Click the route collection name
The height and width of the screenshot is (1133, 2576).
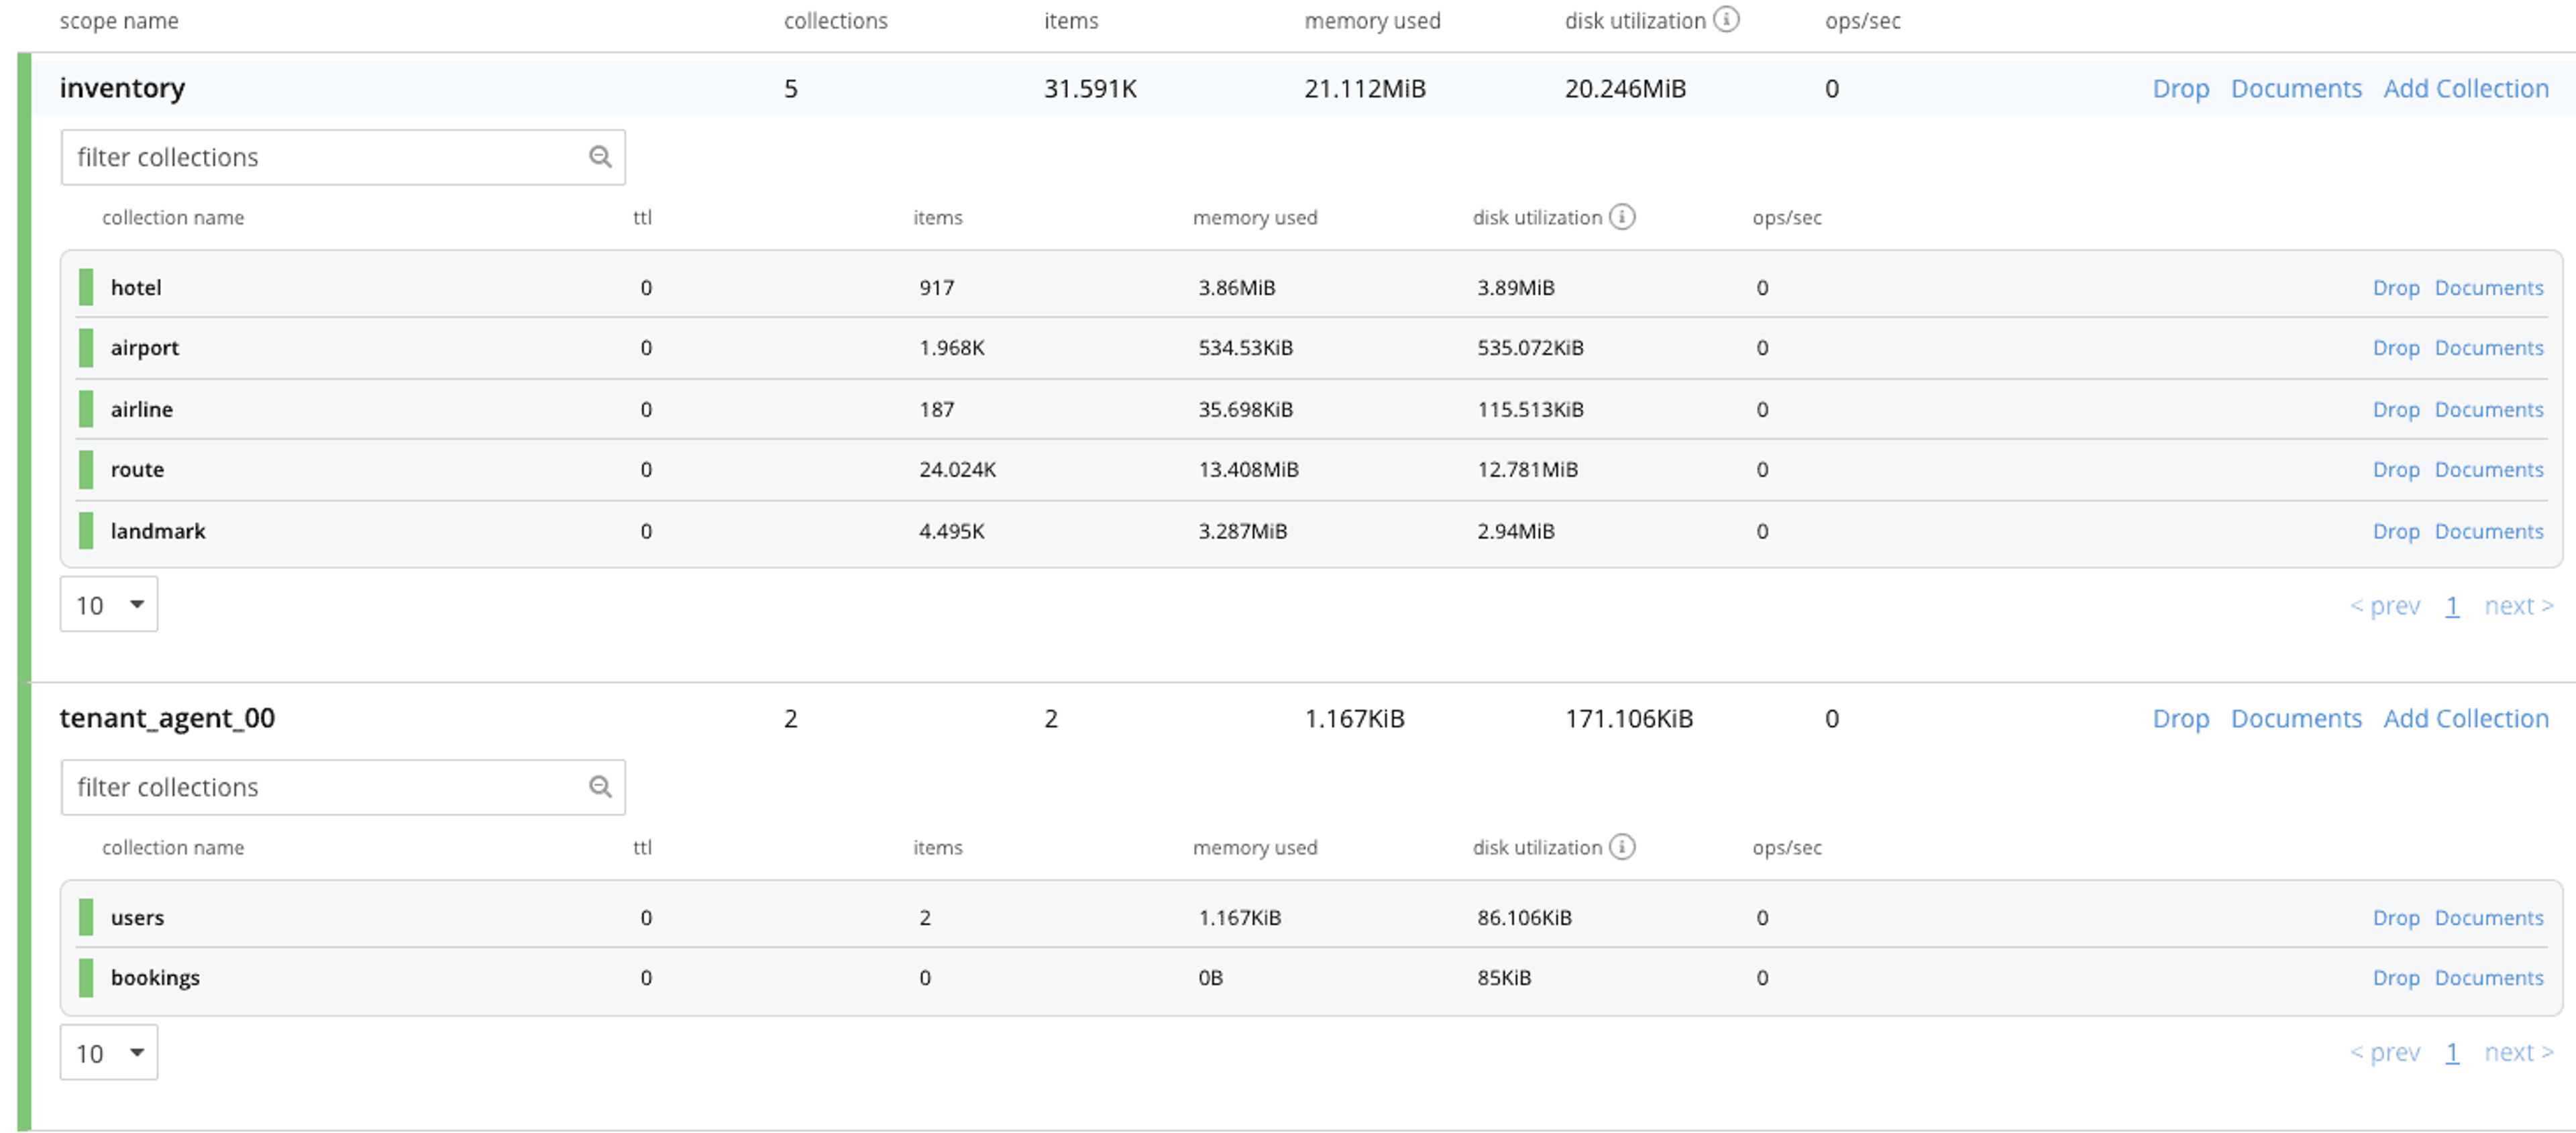(x=137, y=470)
